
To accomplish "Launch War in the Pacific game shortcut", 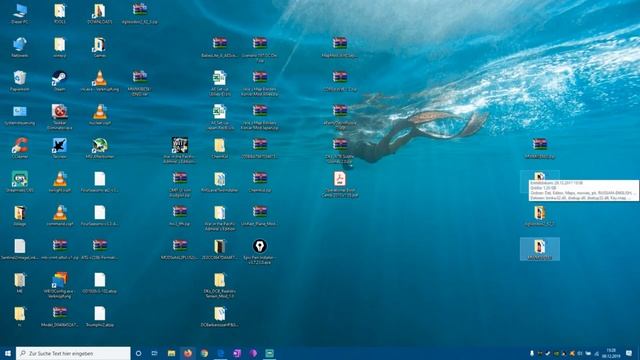I will (180, 151).
